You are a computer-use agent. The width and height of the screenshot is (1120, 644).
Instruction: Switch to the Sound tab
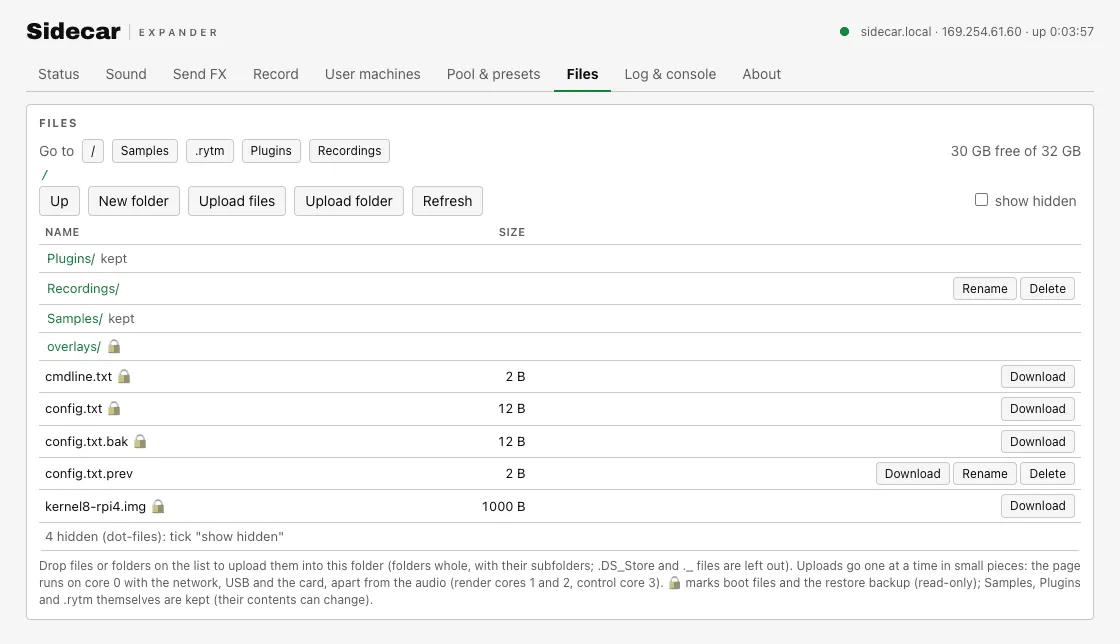tap(126, 74)
